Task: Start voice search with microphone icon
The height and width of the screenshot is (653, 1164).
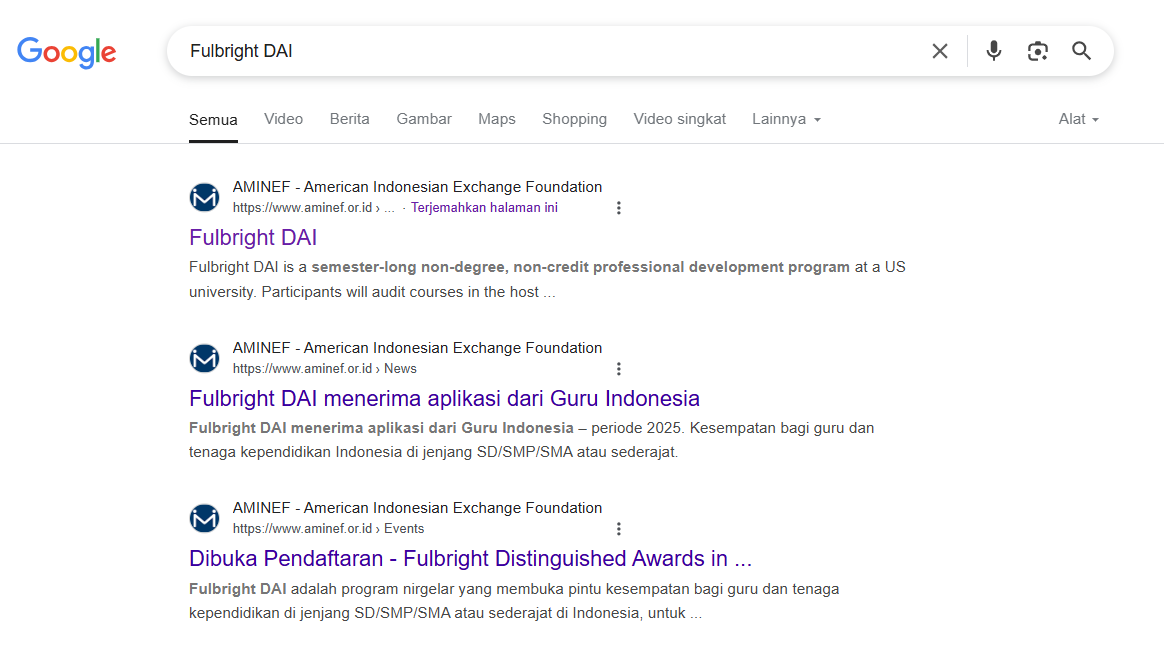Action: (x=993, y=51)
